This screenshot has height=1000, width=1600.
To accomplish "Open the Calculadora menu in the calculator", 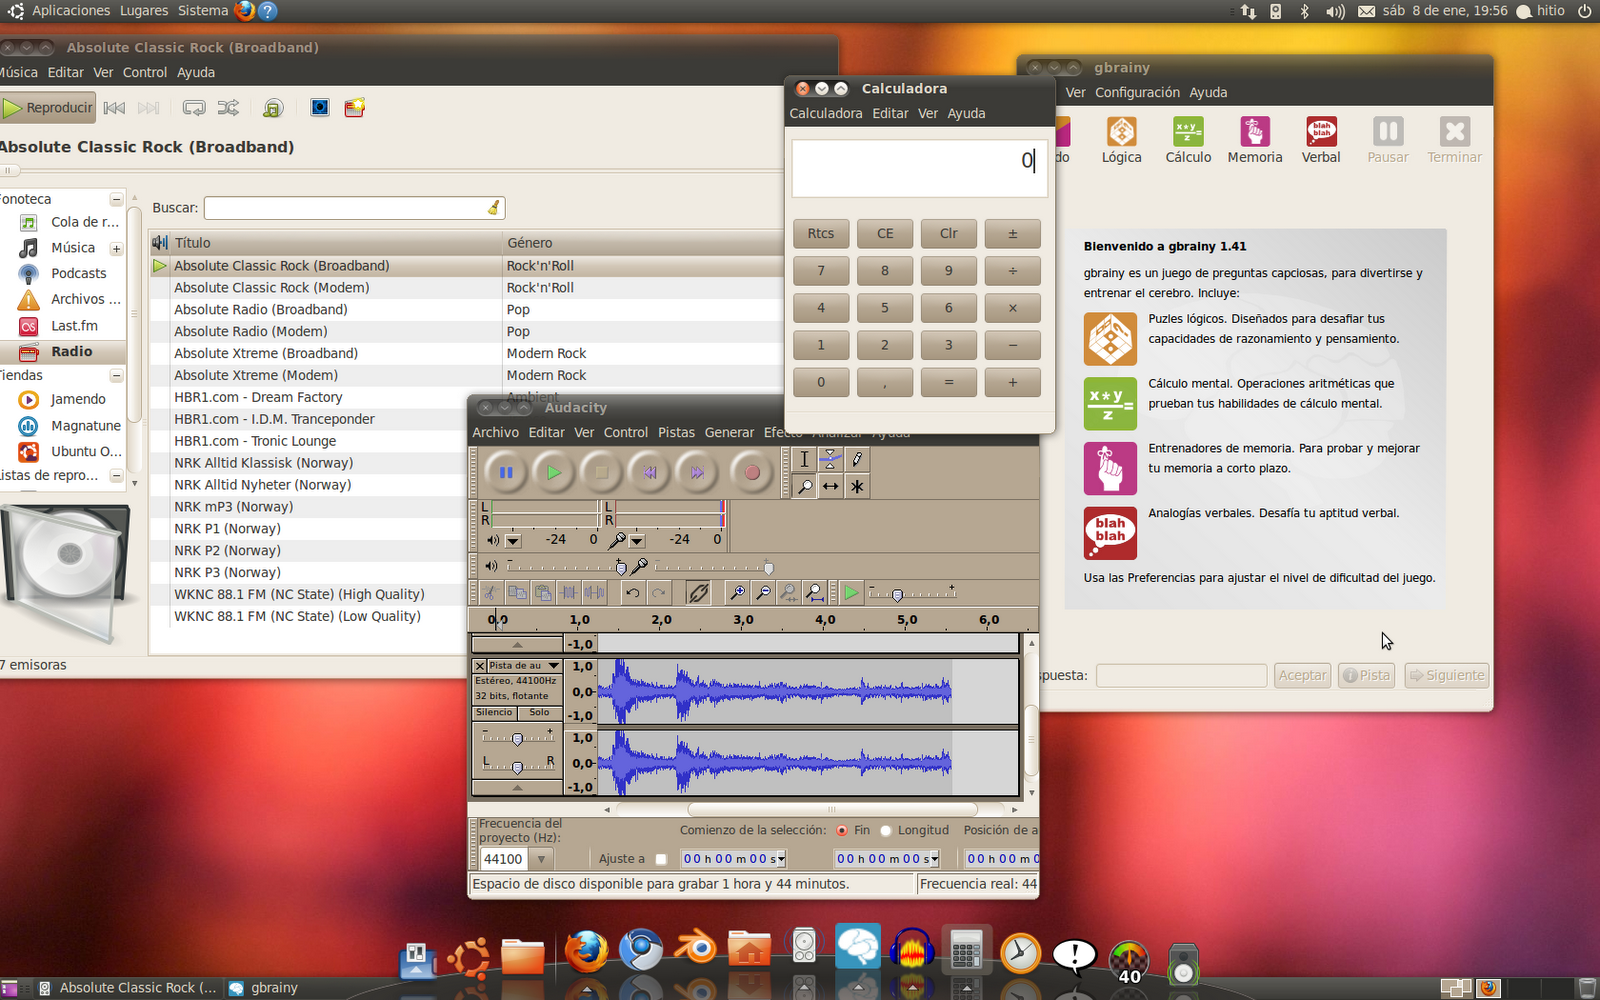I will pyautogui.click(x=826, y=114).
